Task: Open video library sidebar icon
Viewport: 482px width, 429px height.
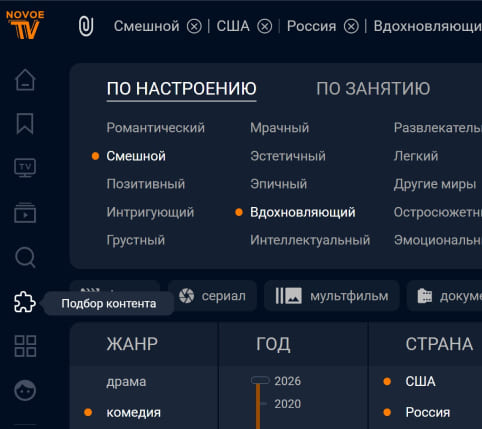Action: click(x=25, y=212)
